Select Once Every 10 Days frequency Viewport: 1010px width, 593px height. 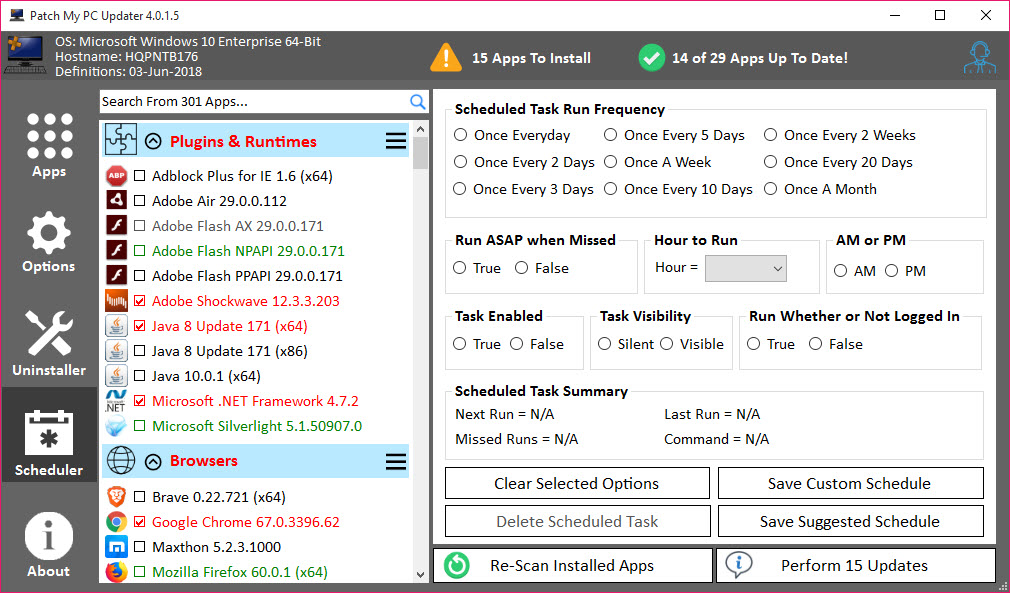coord(611,189)
